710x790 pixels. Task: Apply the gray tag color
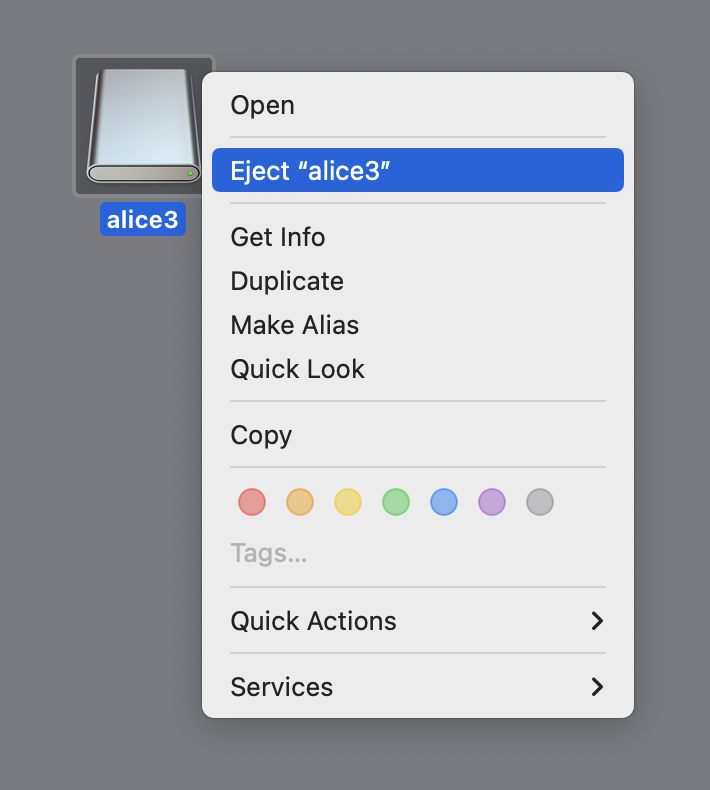(x=540, y=502)
